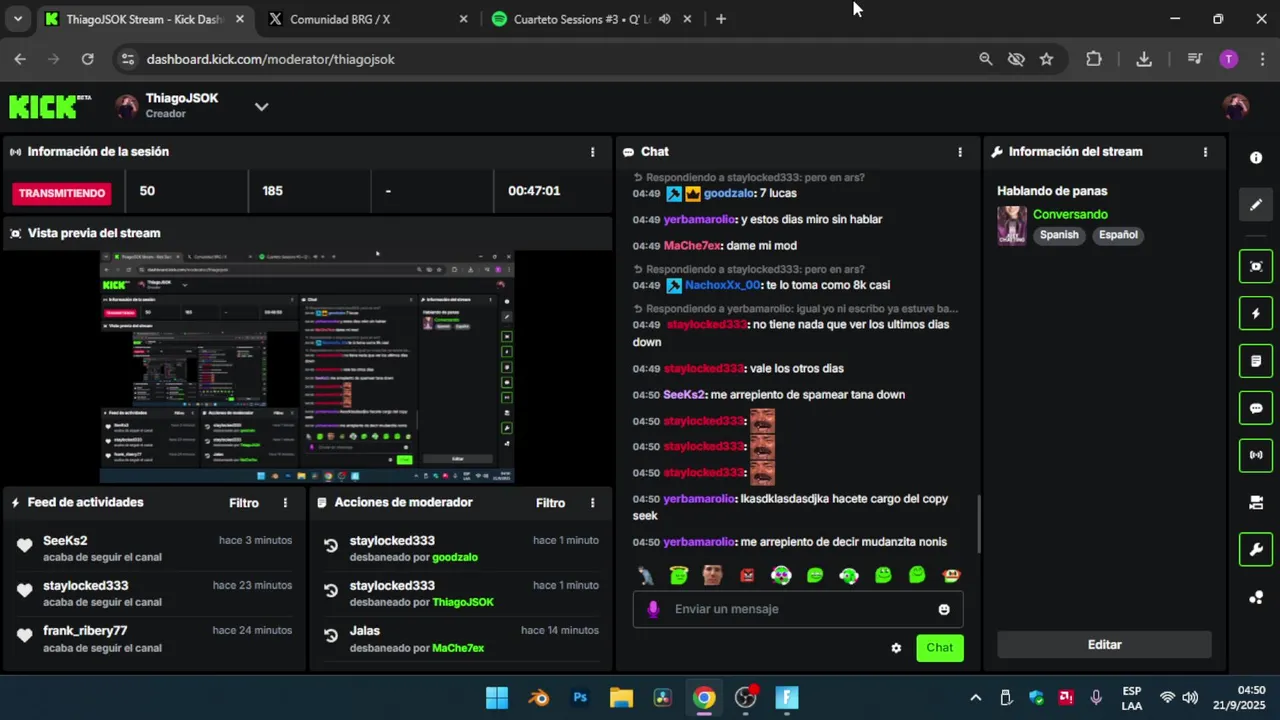The width and height of the screenshot is (1280, 720).
Task: Click the TRANSMITIENDO status badge
Action: (x=63, y=193)
